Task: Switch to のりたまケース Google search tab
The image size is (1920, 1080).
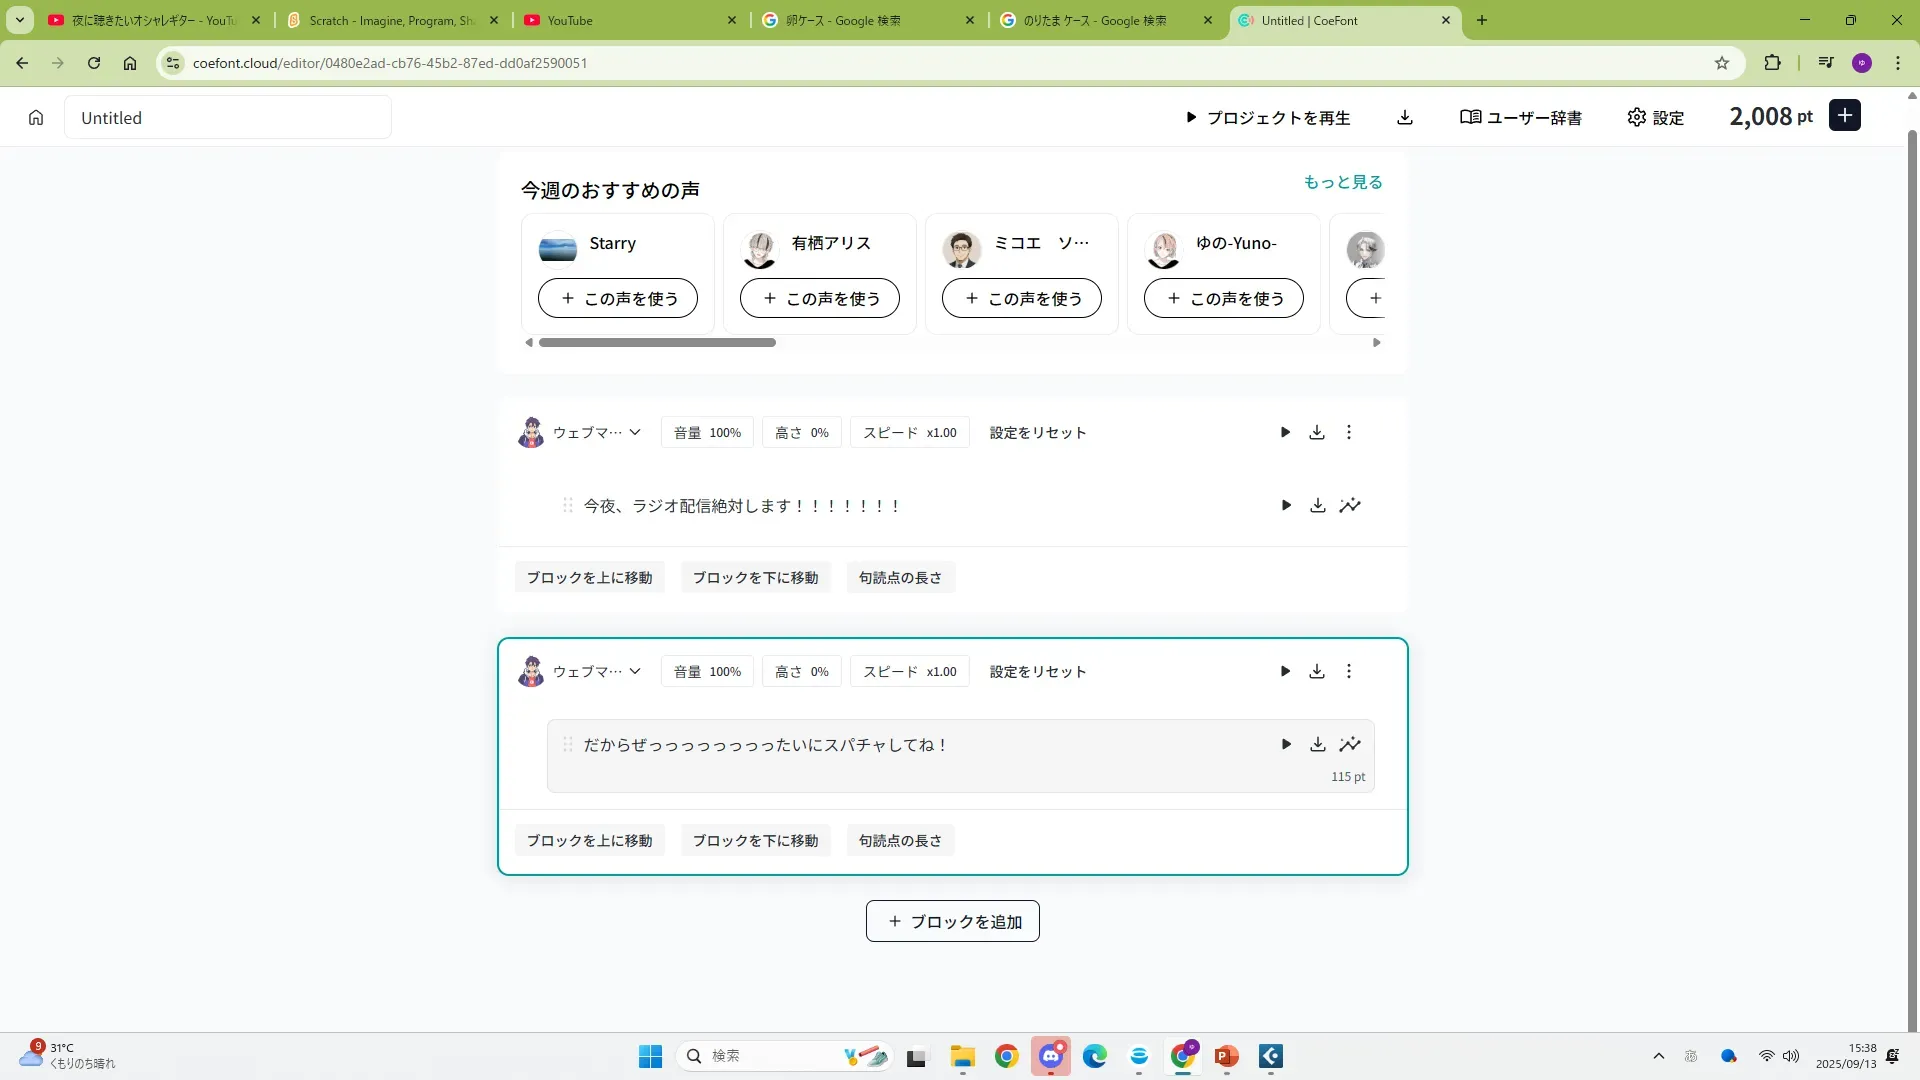Action: click(1095, 20)
